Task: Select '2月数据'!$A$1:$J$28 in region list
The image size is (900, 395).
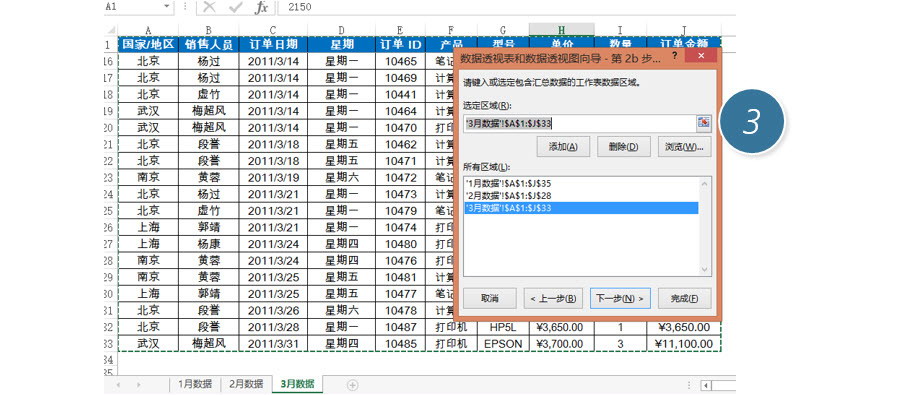Action: click(581, 196)
